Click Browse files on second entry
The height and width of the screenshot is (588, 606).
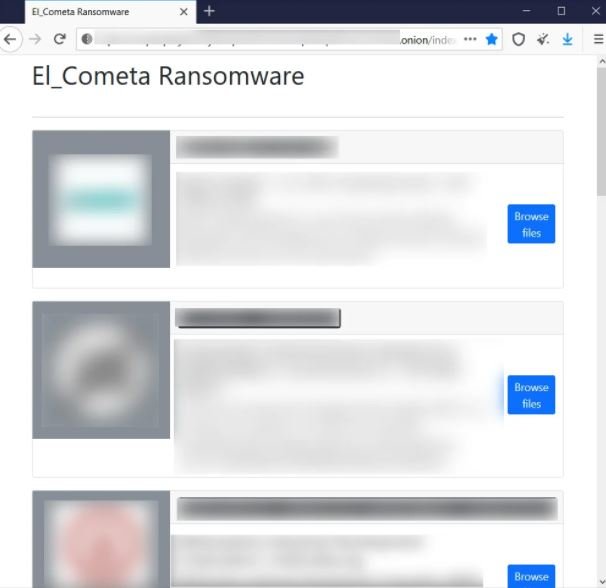click(531, 395)
